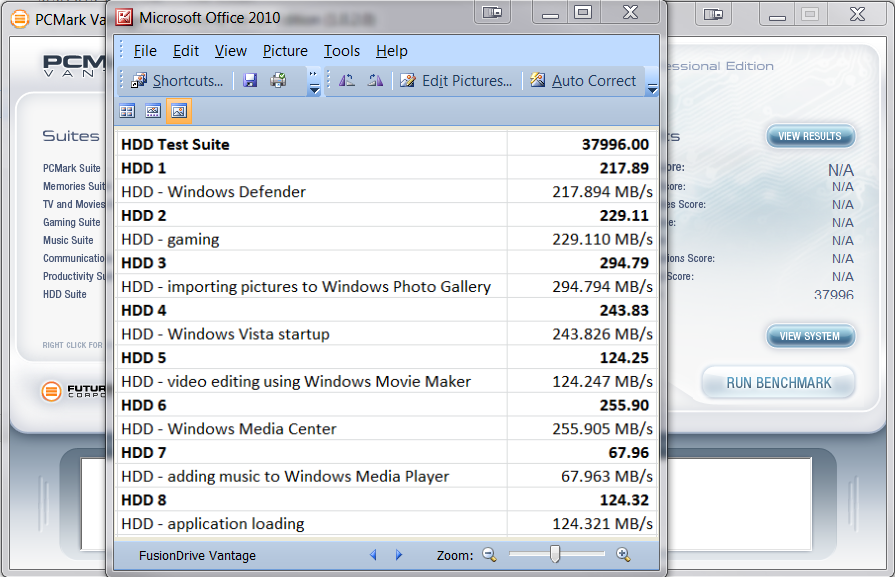Viewport: 895px width, 577px height.
Task: Click the Auto Correct button
Action: point(583,81)
